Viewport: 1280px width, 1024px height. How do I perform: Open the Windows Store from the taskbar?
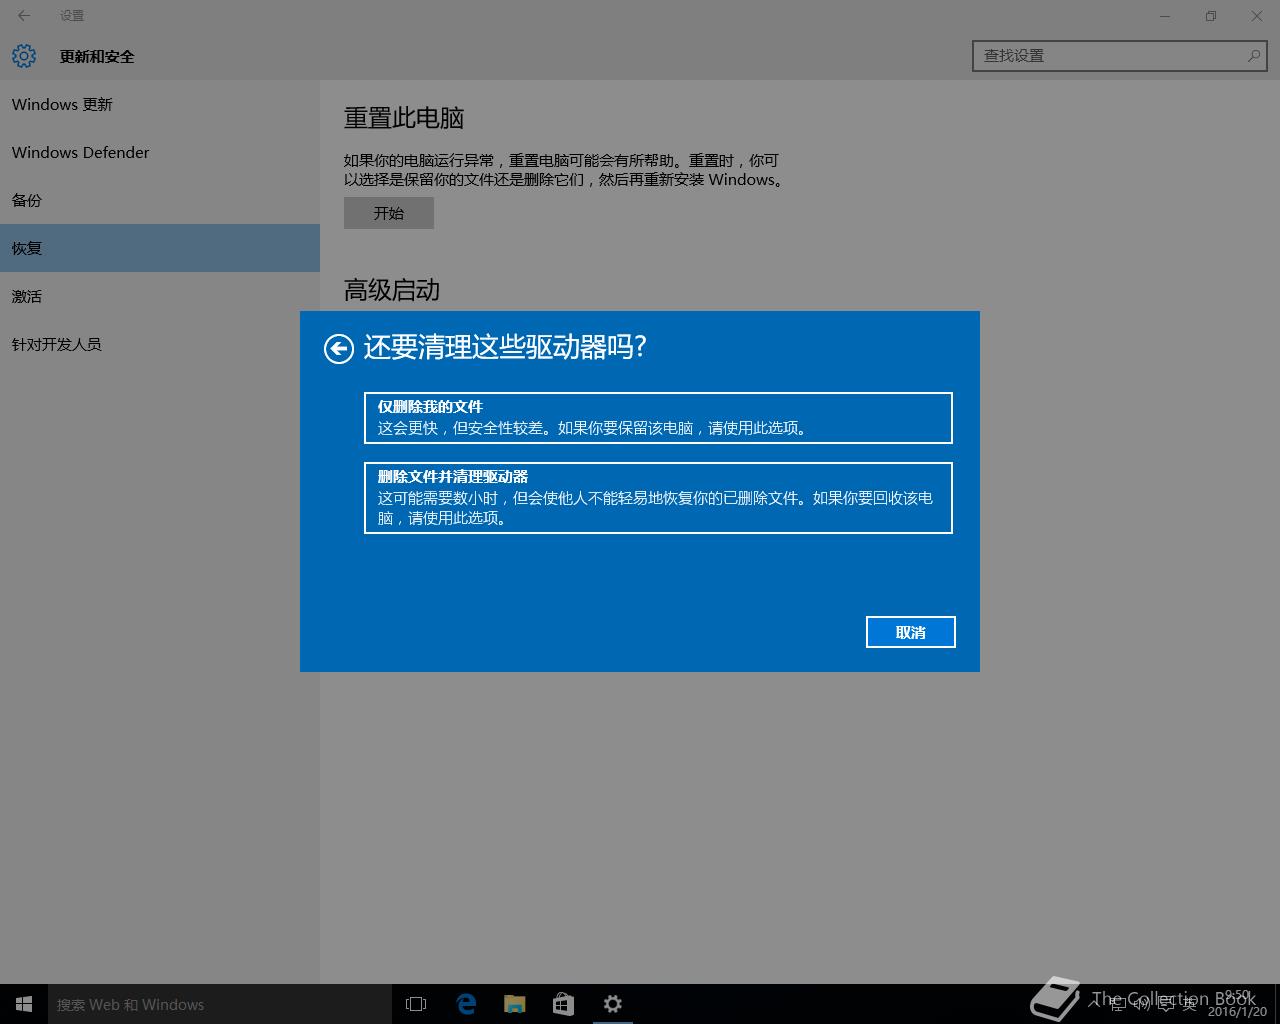[564, 1004]
